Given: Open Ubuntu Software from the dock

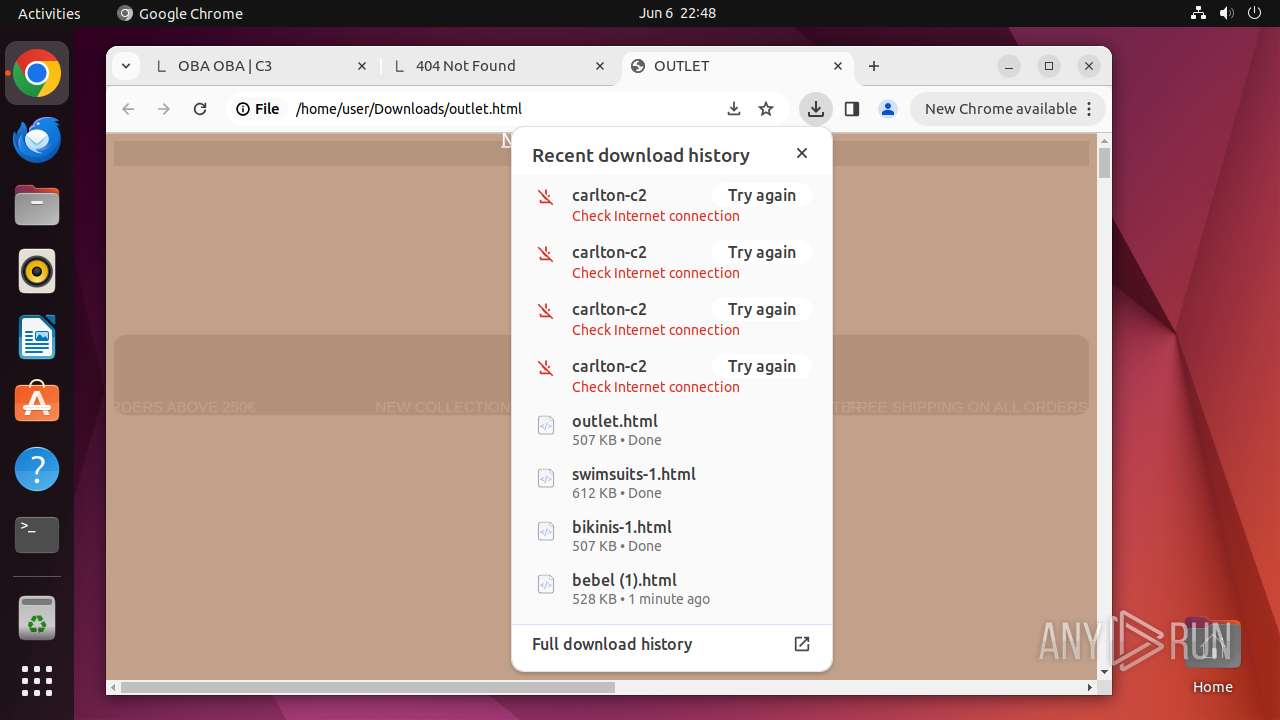Looking at the screenshot, I should pos(37,403).
